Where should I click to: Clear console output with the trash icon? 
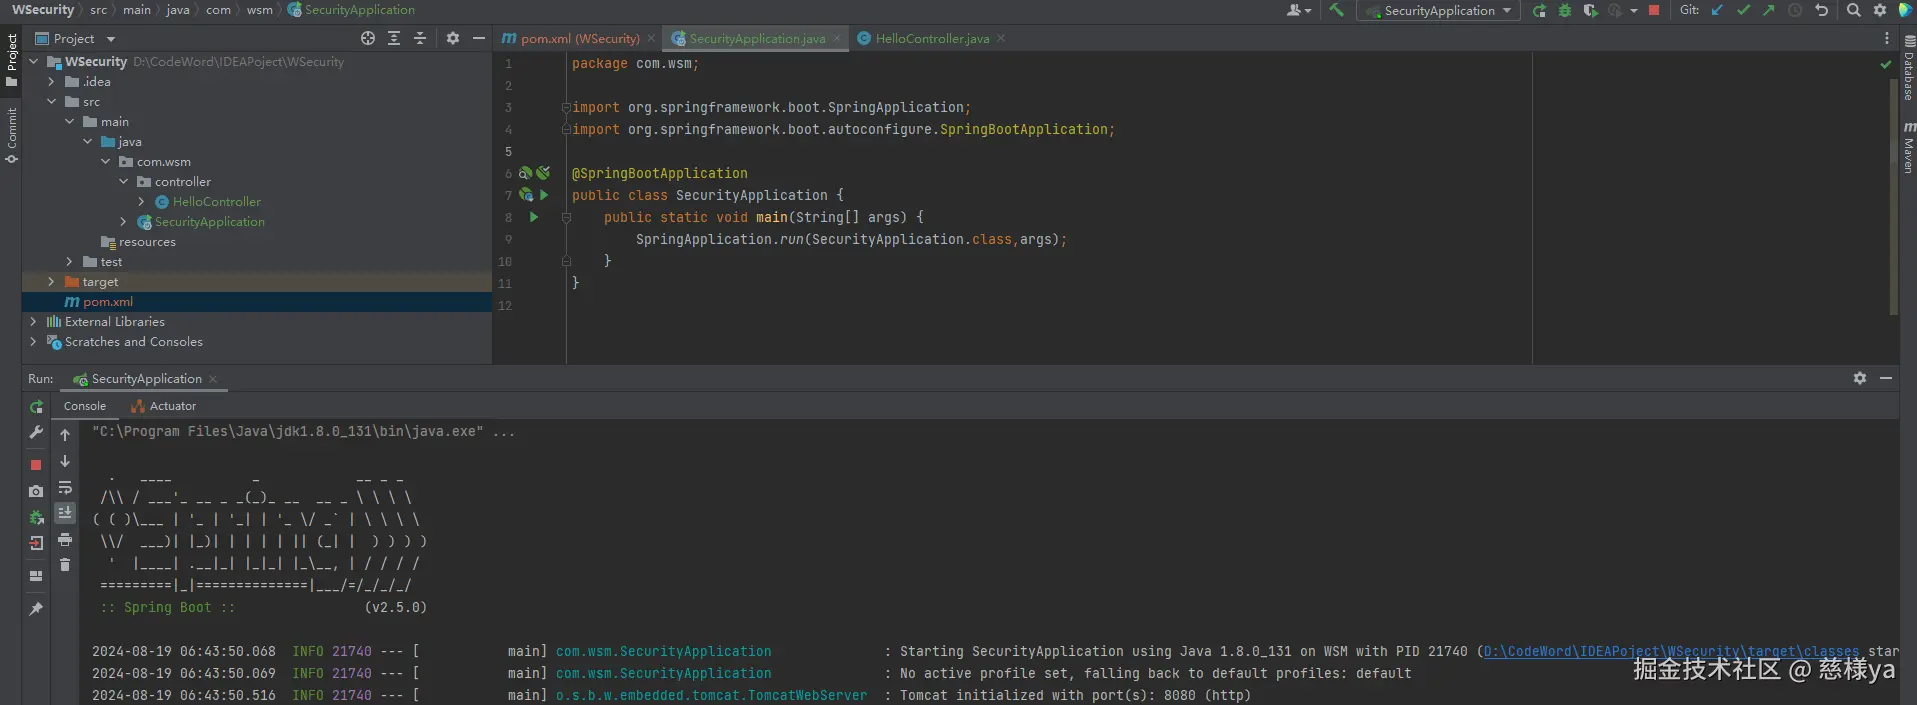[65, 565]
